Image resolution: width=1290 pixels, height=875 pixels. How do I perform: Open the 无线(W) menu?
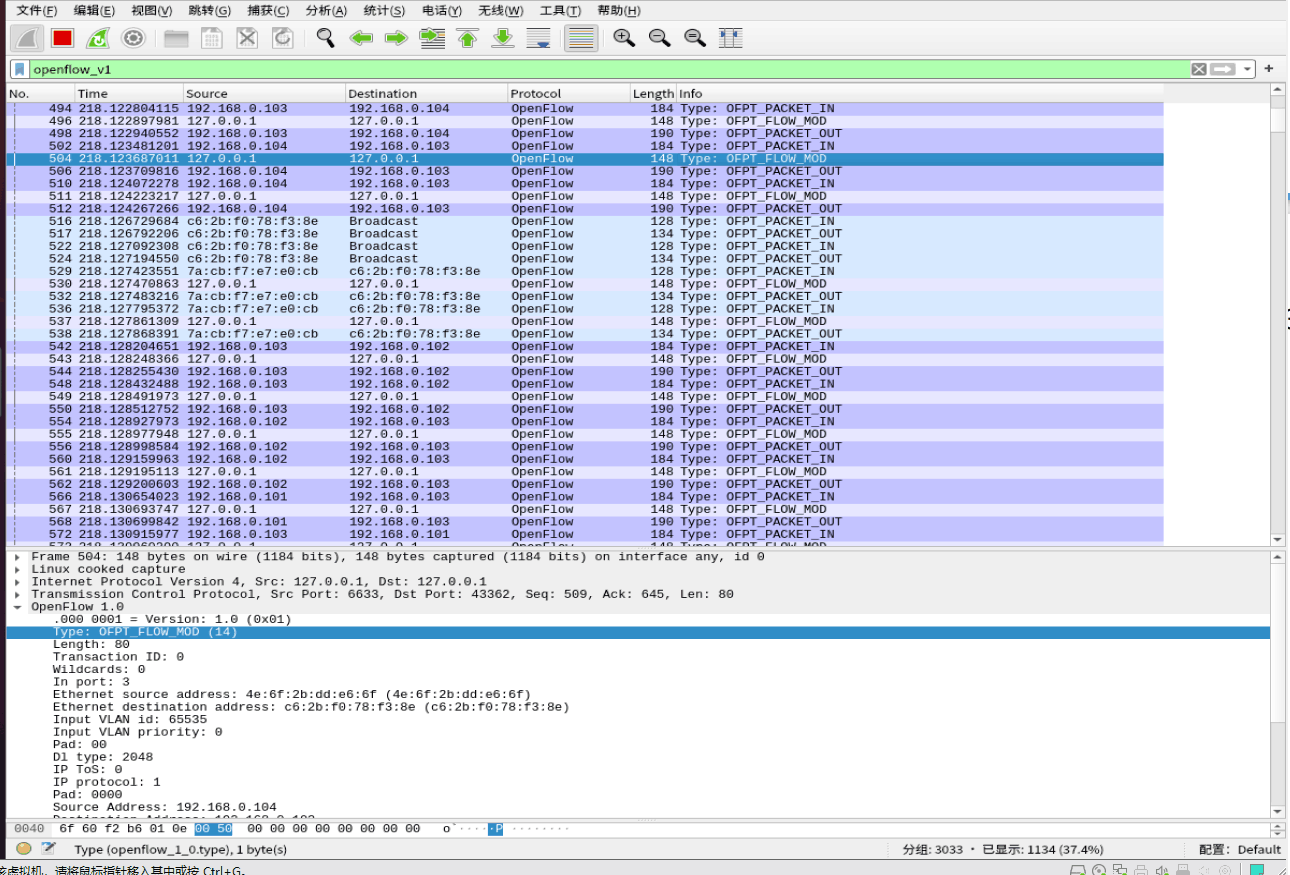(500, 11)
